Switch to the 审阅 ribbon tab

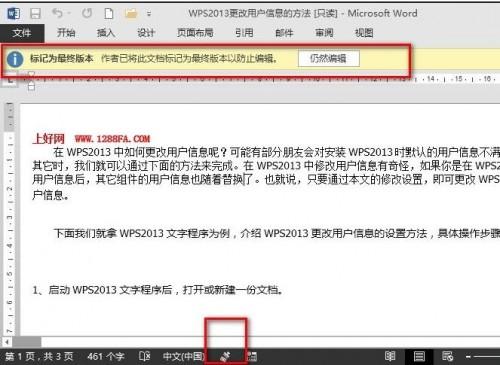click(324, 33)
